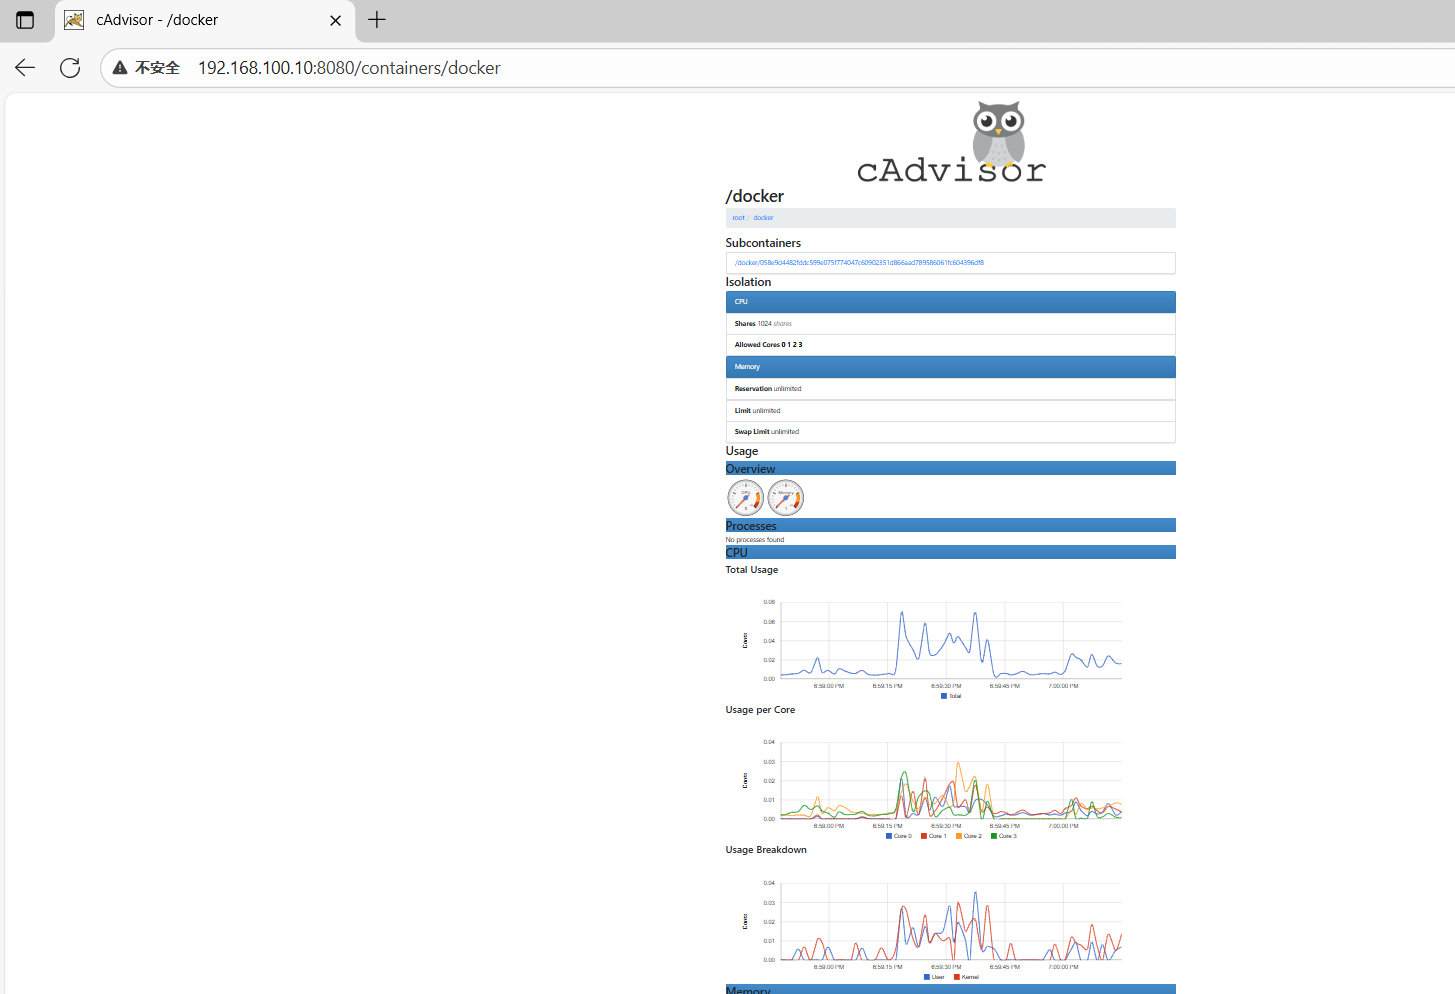Screen dimensions: 1455x994
Task: Click the Total legend swatch in Total Usage
Action: click(944, 696)
